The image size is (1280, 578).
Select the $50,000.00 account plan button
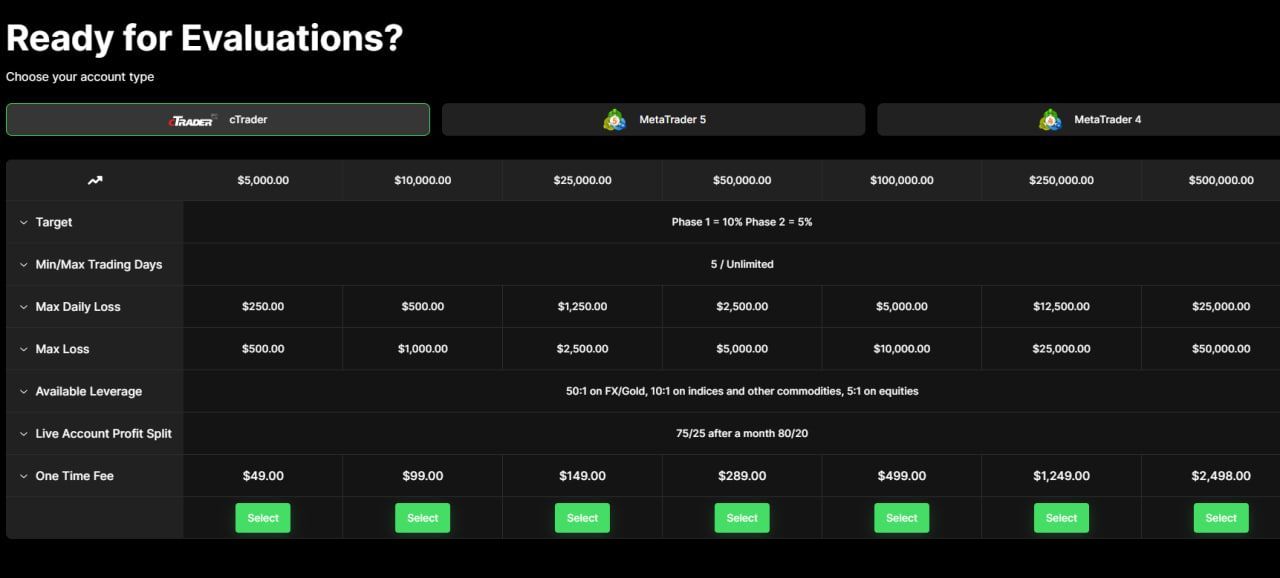742,518
